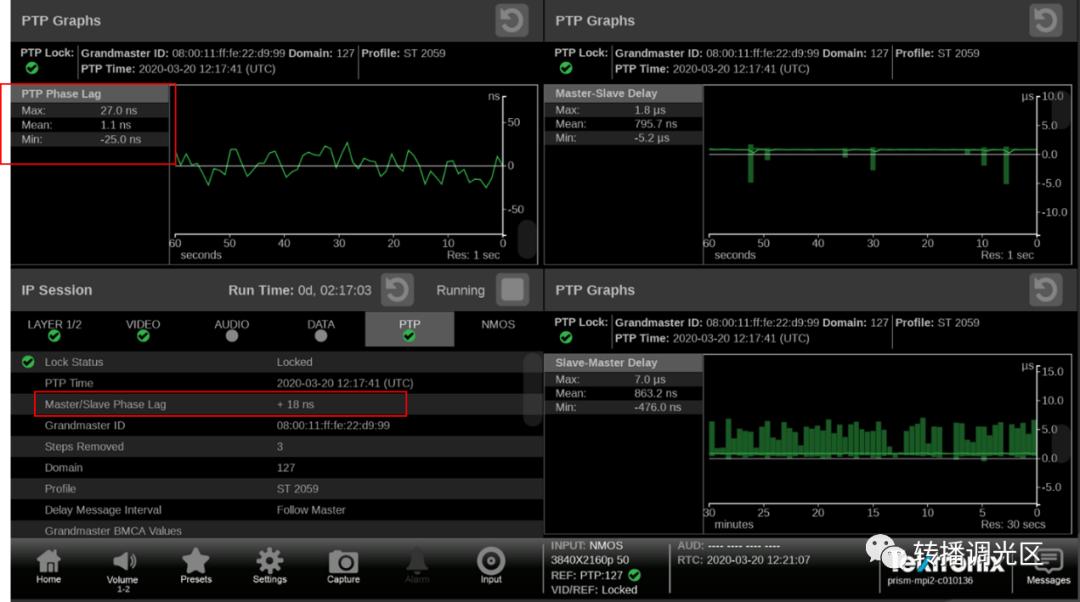The height and width of the screenshot is (602, 1080).
Task: Click the Volume 1-2 speaker icon
Action: [x=123, y=566]
